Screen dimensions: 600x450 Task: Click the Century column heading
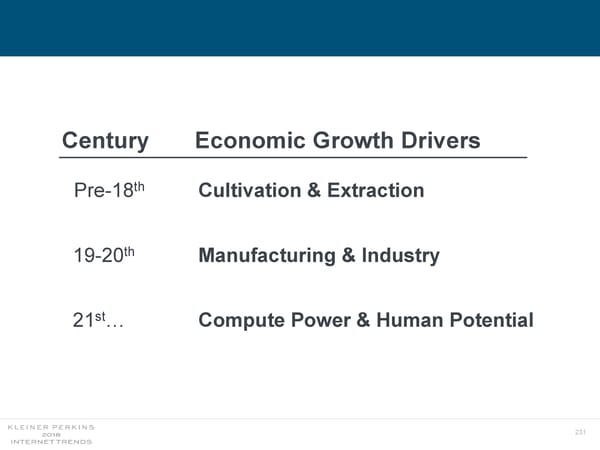click(104, 141)
